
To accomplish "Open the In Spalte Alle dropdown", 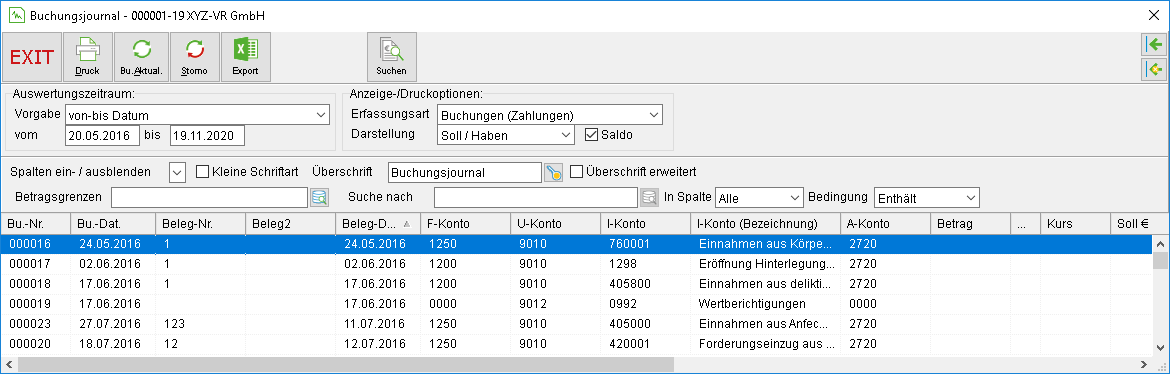I will [795, 198].
